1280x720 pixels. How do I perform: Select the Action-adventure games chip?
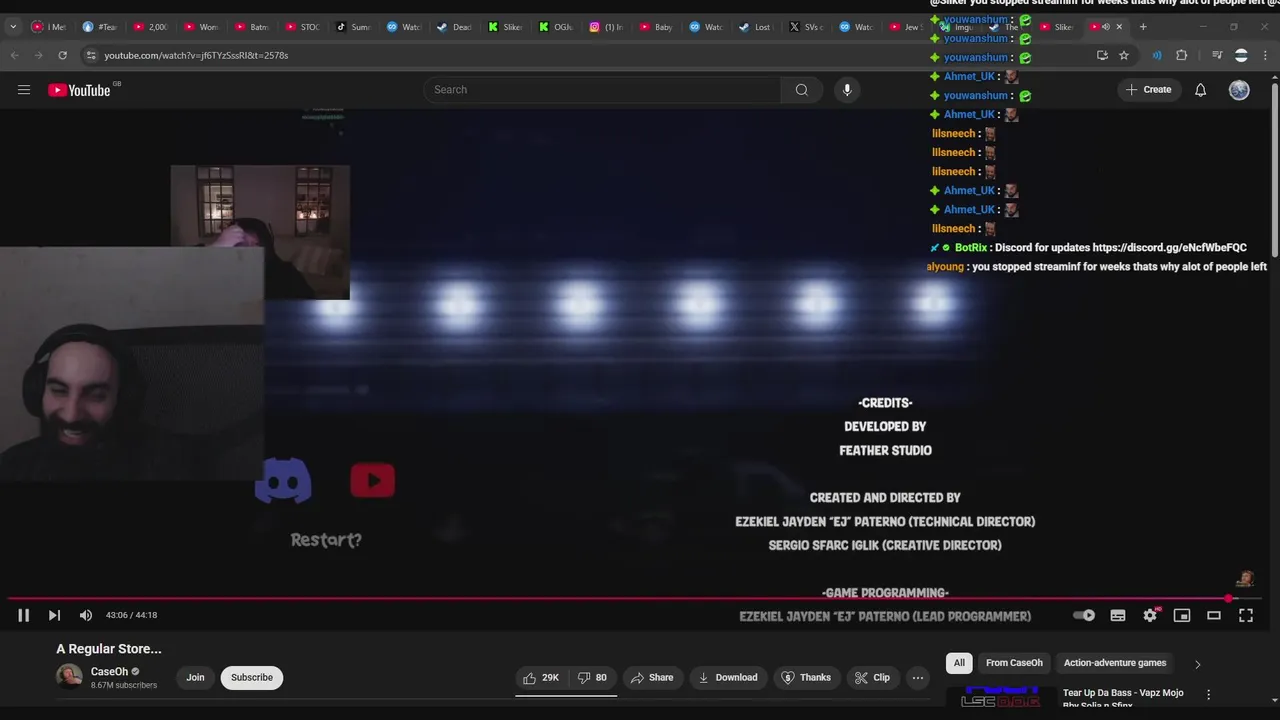point(1115,663)
